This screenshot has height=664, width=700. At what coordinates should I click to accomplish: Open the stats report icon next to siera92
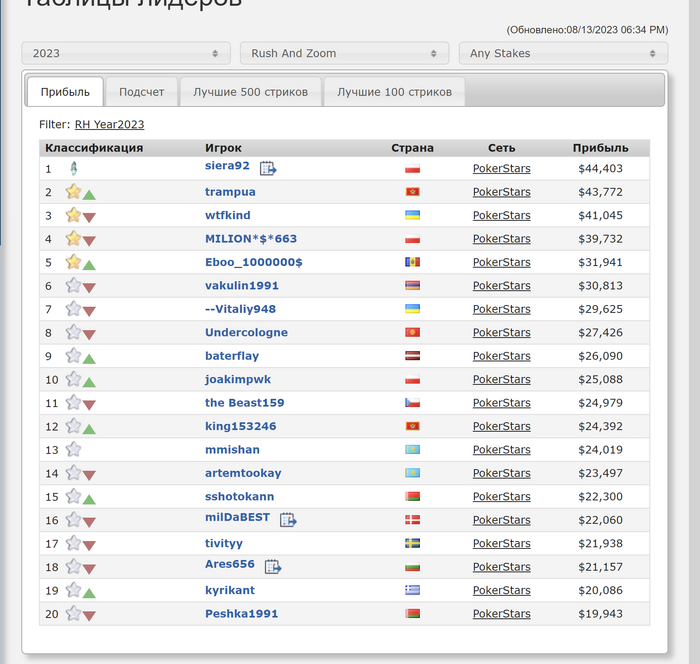coord(268,168)
